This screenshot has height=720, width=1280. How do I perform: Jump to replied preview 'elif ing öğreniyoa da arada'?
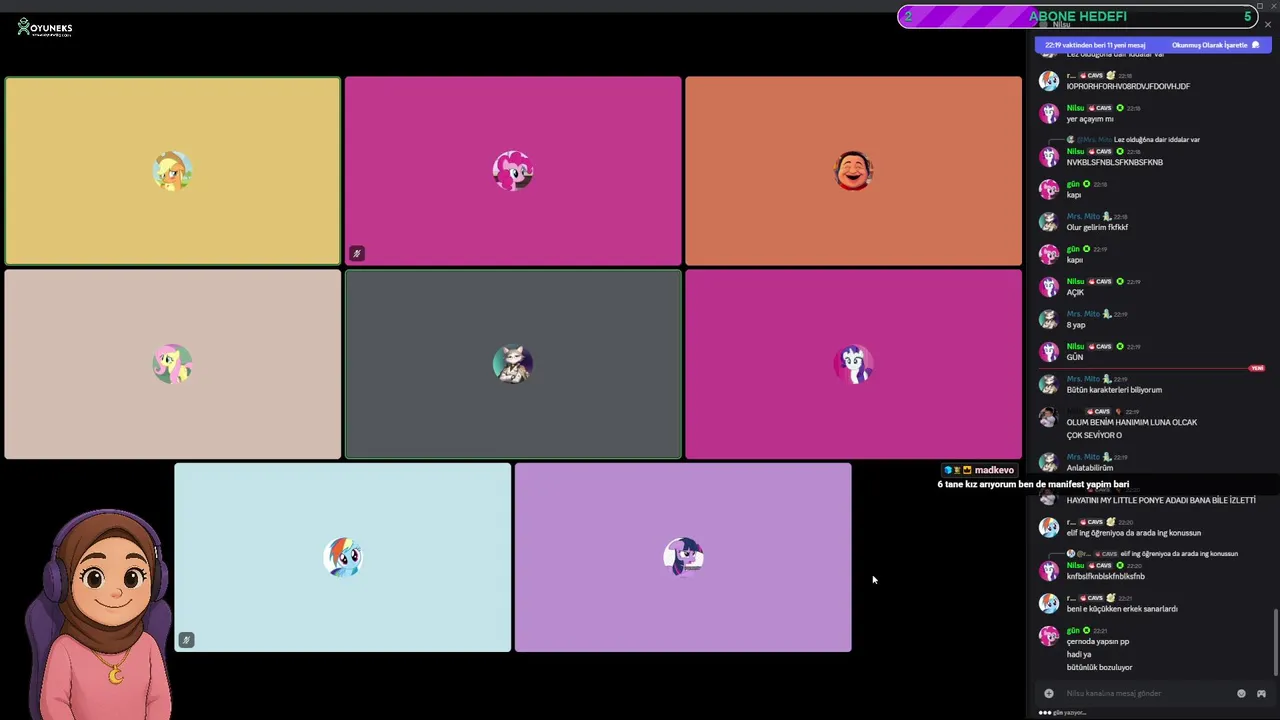(1179, 554)
